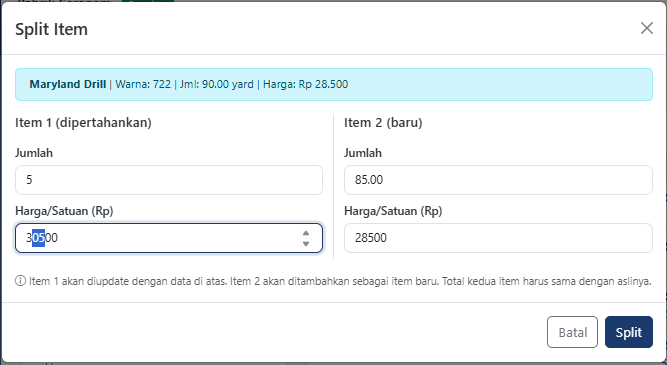This screenshot has height=365, width=667.
Task: Click the Warna: 722 text
Action: click(x=143, y=84)
